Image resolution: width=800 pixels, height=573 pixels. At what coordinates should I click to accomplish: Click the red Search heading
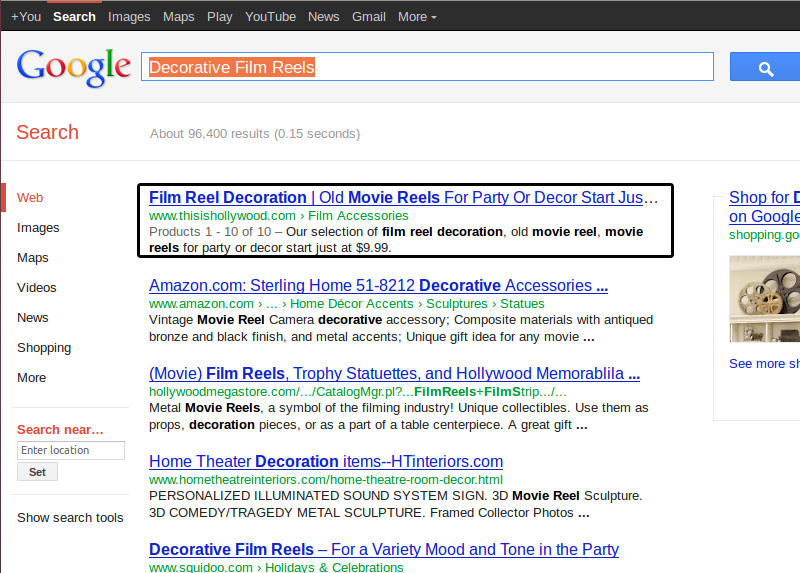tap(47, 133)
